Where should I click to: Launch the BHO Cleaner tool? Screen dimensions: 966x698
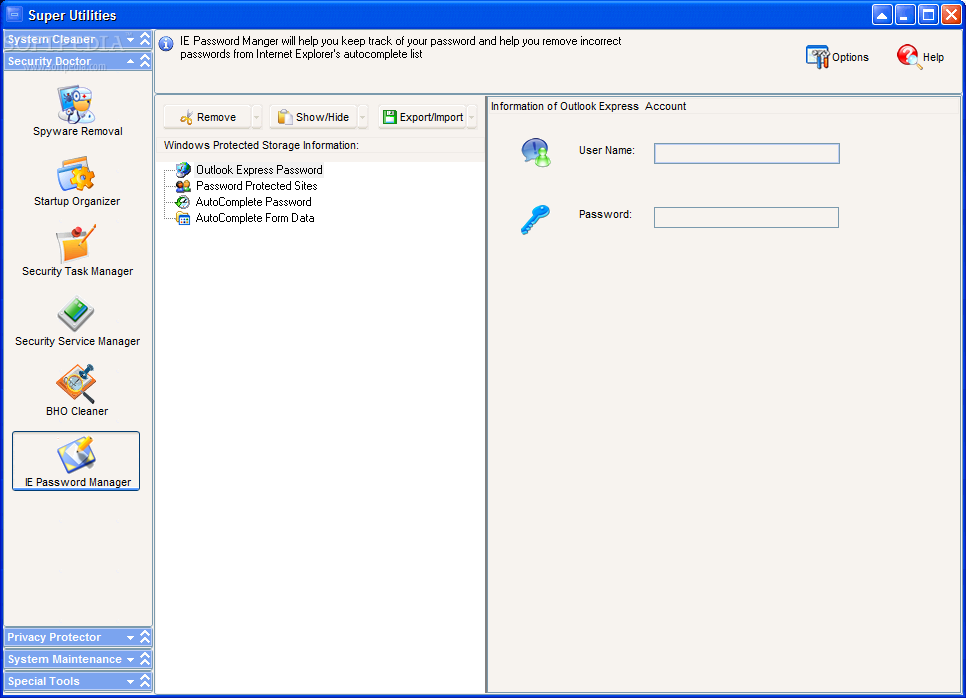(x=77, y=391)
